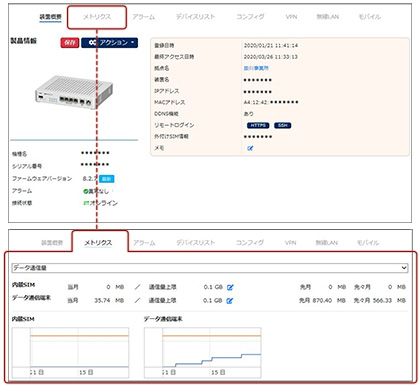Open デバイスリスト tab in the product info view
The image size is (420, 385).
point(196,17)
